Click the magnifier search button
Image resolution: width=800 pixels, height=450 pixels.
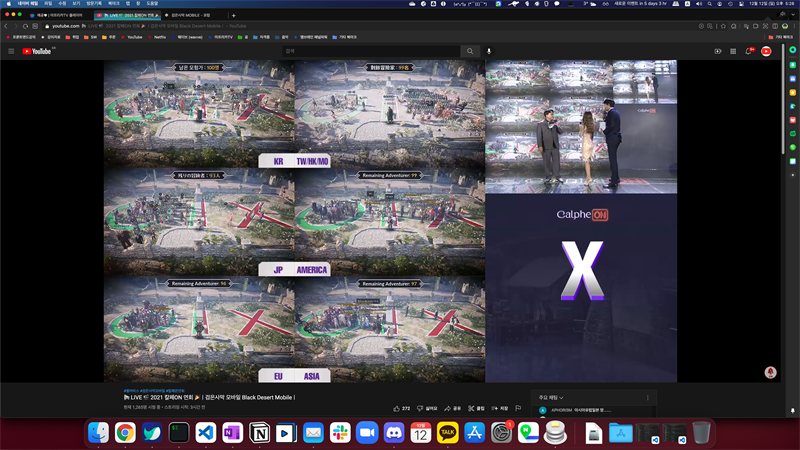tap(470, 51)
